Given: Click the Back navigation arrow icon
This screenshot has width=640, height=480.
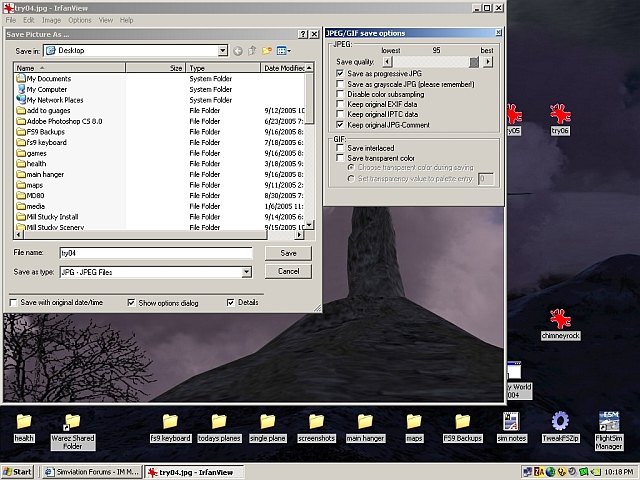Looking at the screenshot, I should (x=237, y=50).
